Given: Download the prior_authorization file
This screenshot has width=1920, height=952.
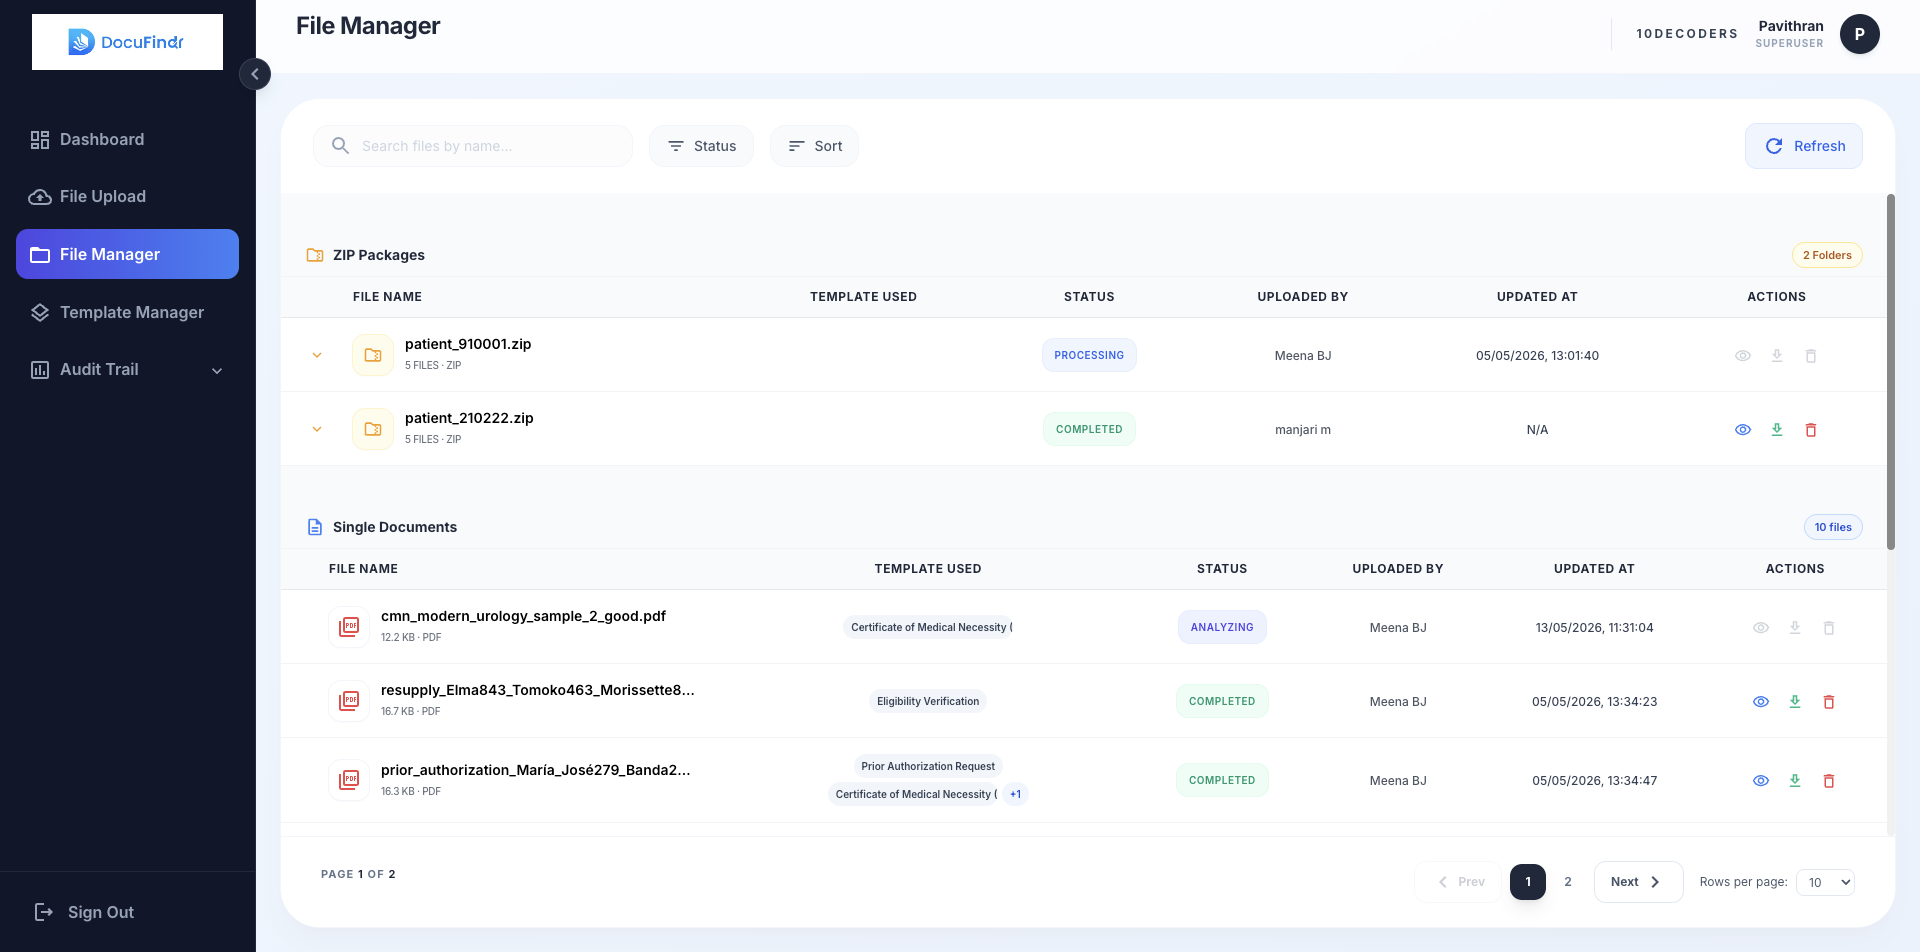Looking at the screenshot, I should click(x=1795, y=781).
